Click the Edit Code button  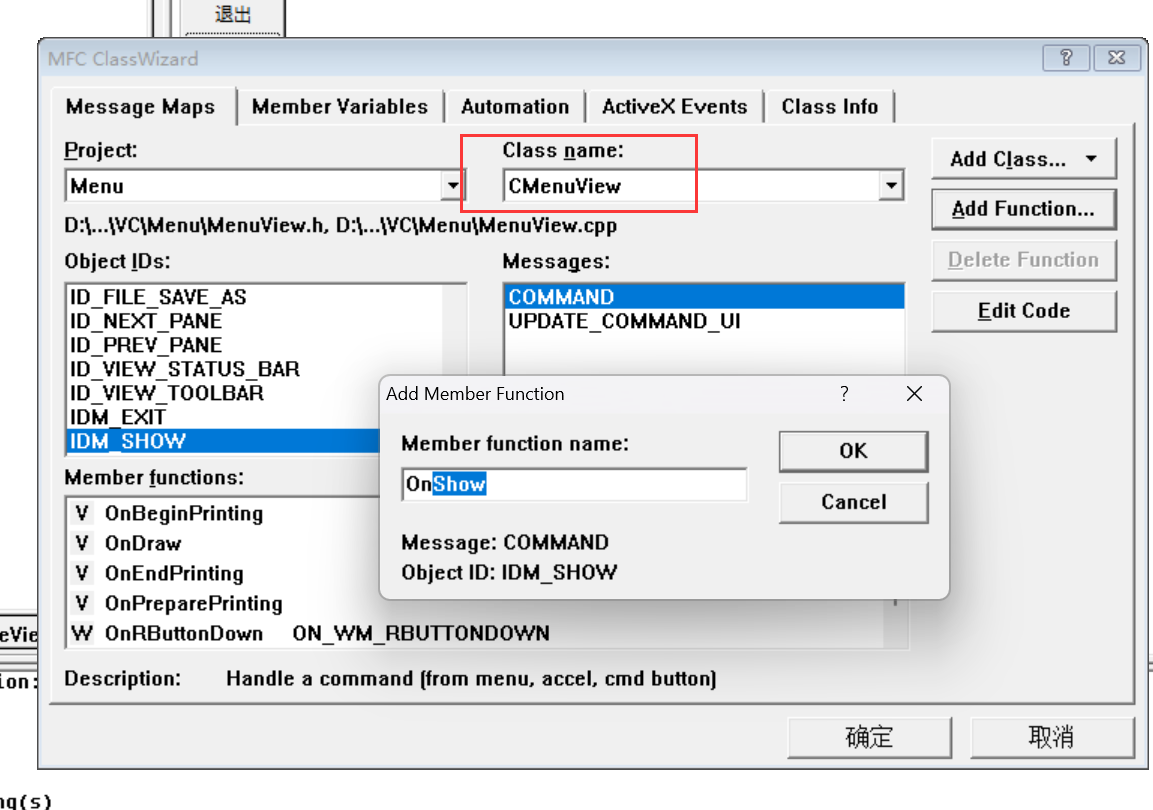click(1024, 311)
